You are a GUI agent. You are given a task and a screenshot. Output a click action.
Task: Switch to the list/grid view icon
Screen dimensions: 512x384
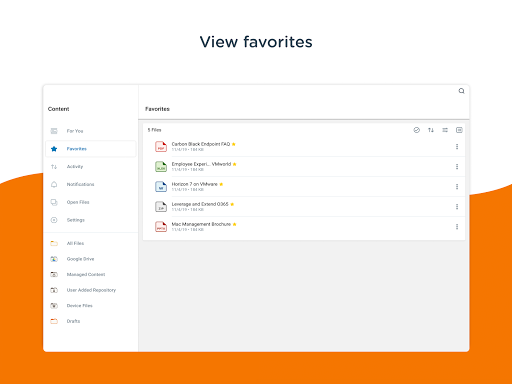point(459,130)
